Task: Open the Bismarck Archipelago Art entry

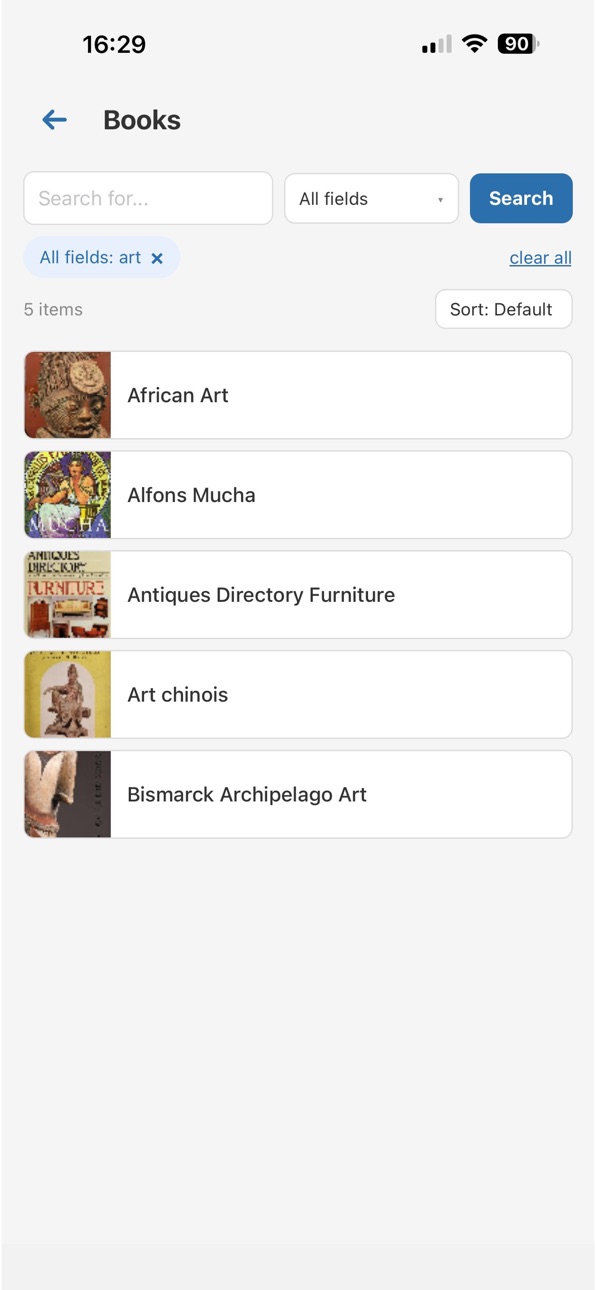Action: (298, 795)
